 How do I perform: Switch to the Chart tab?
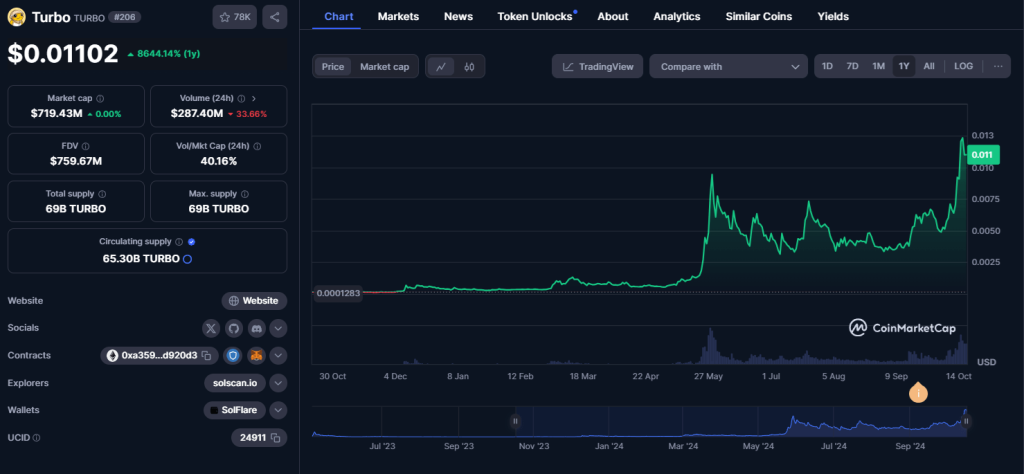pos(338,16)
